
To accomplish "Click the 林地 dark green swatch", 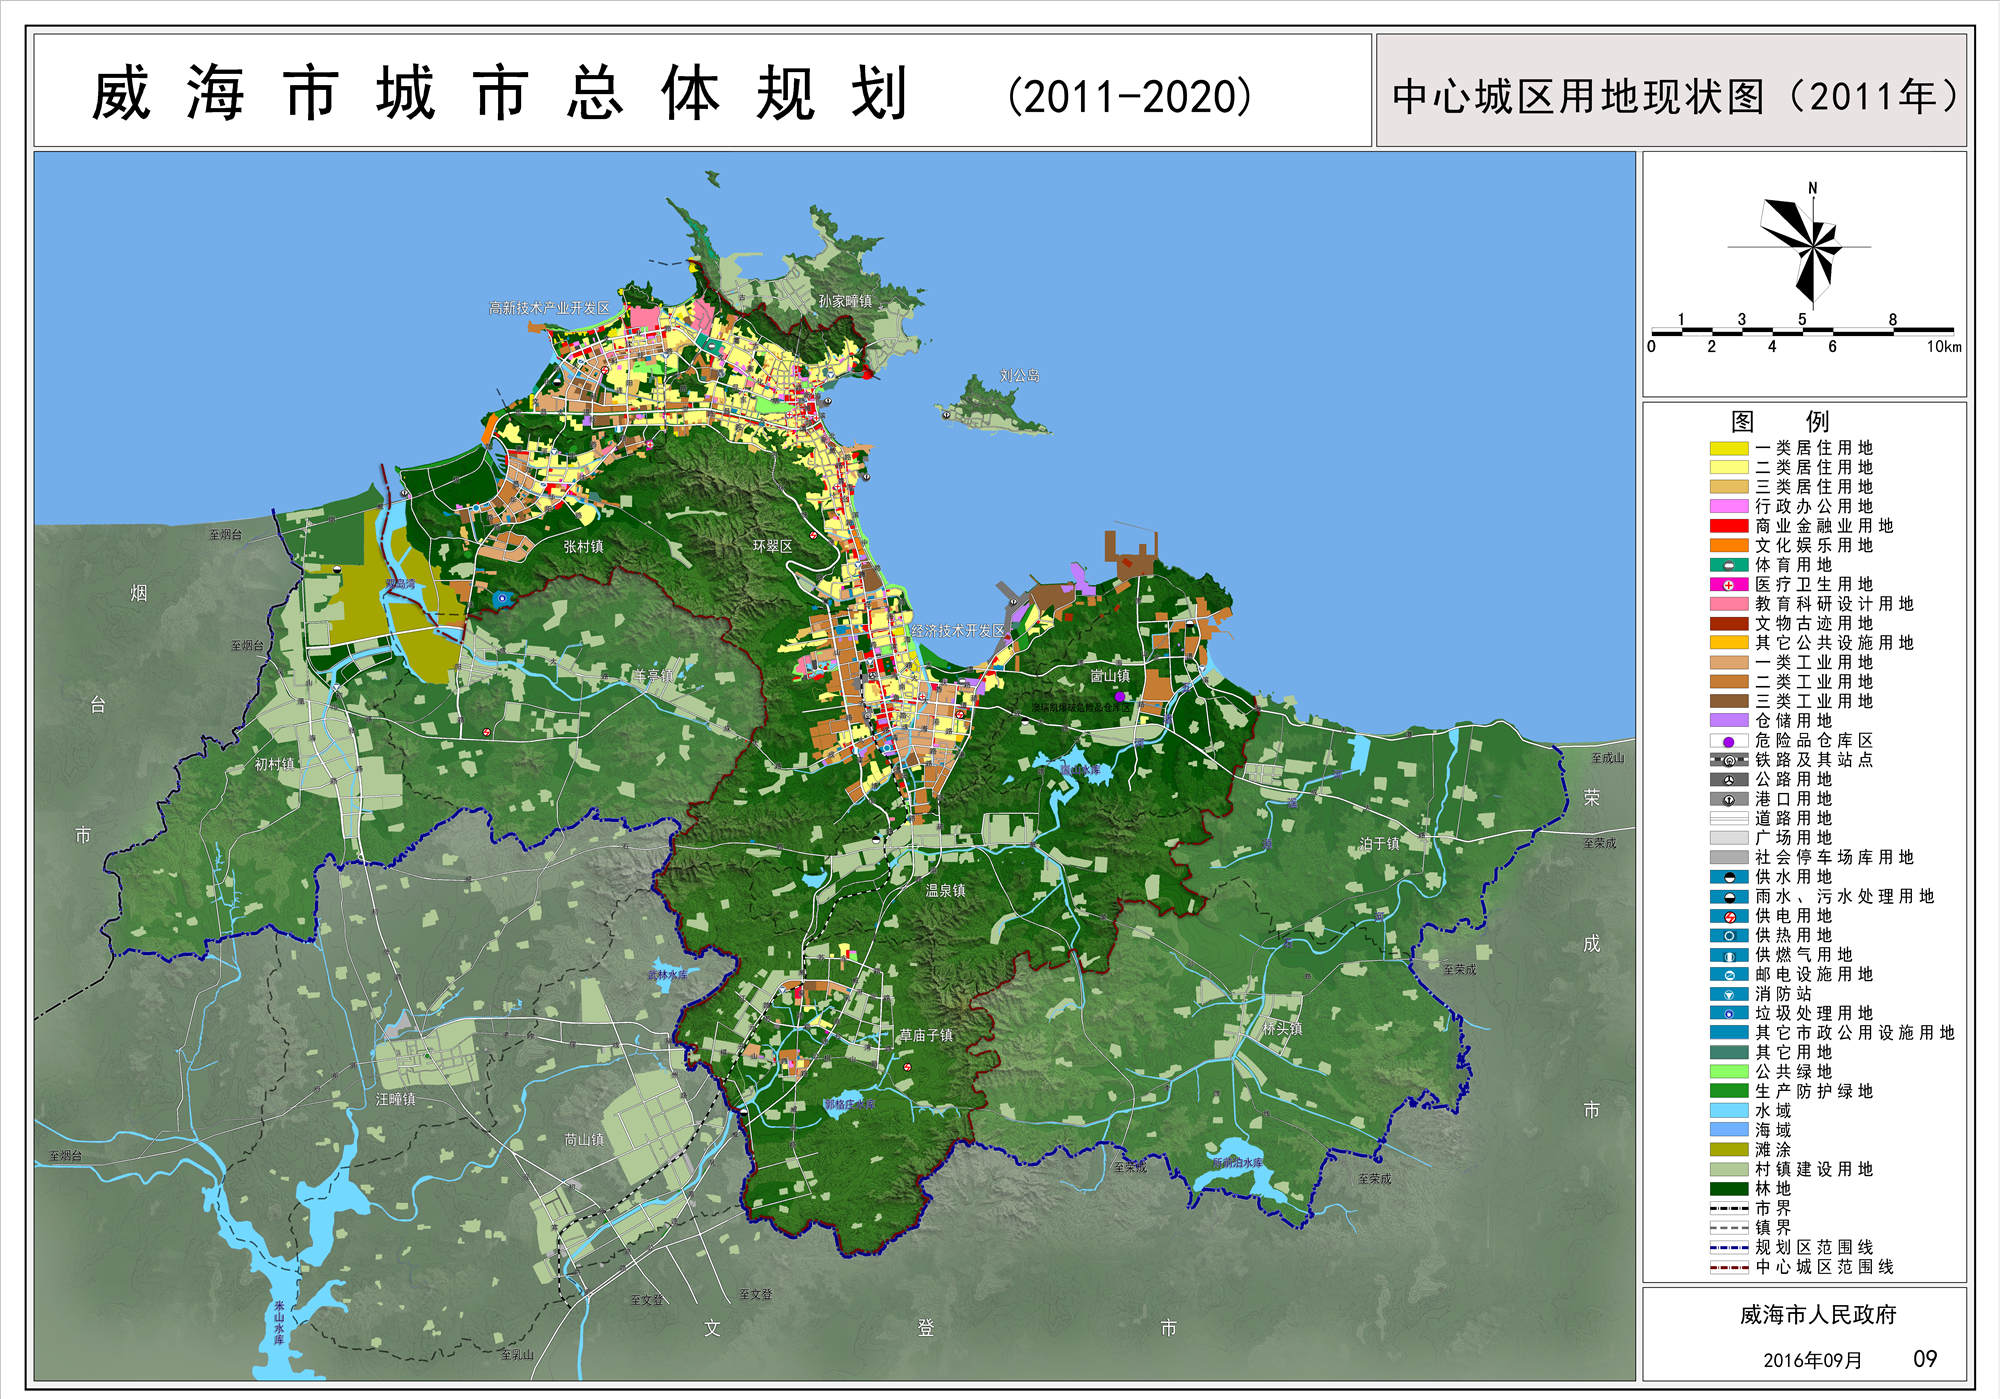I will (1728, 1189).
